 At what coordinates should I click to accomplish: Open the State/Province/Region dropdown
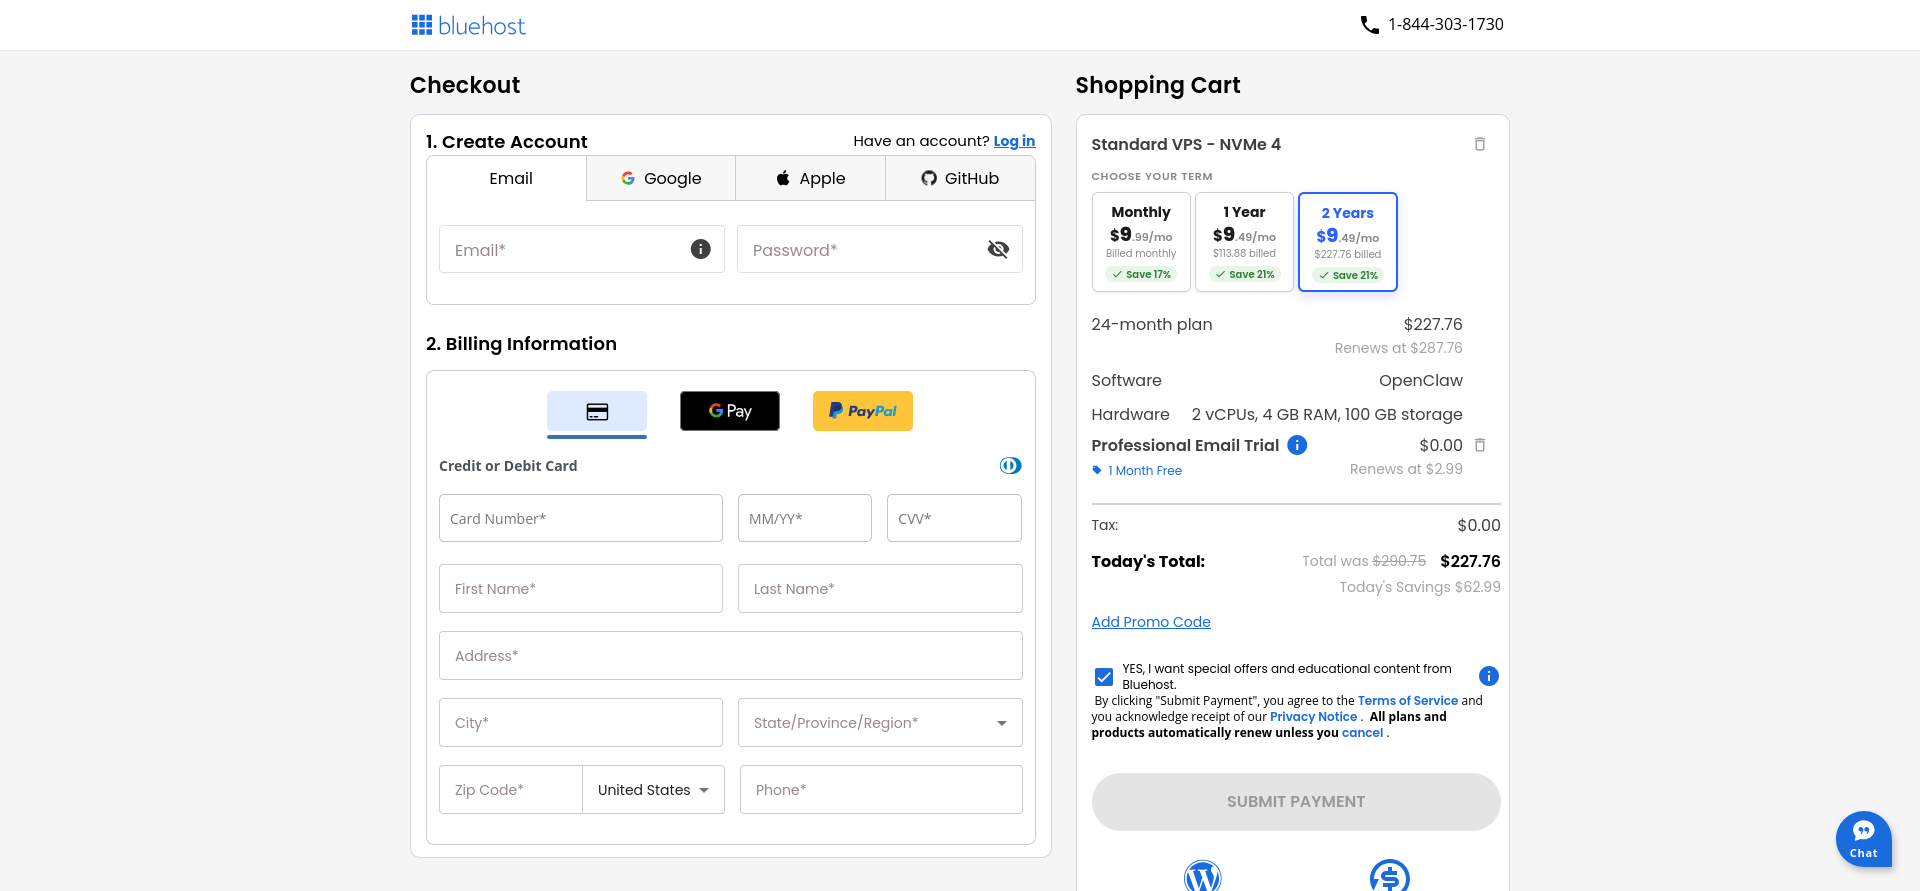click(880, 723)
